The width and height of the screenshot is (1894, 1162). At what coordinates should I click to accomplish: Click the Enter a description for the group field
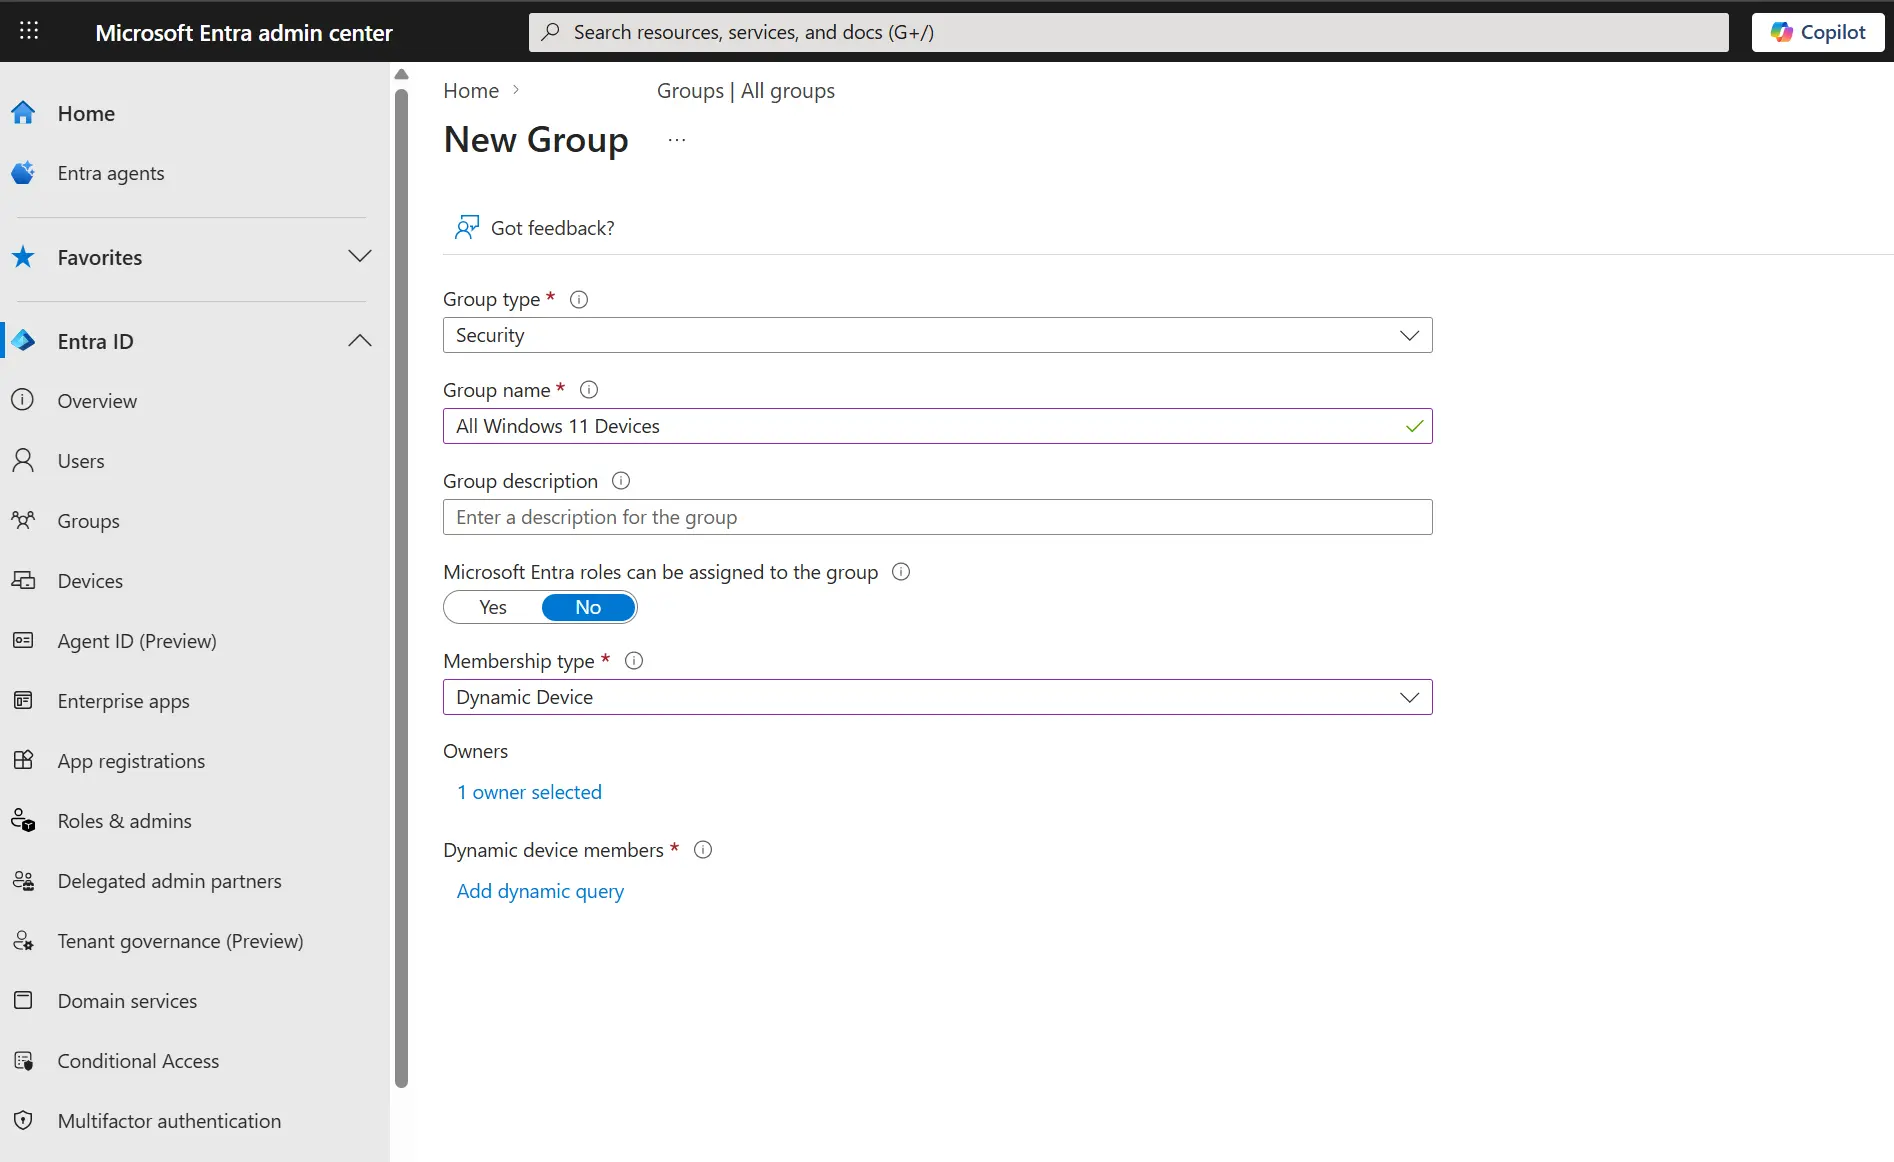pyautogui.click(x=936, y=517)
